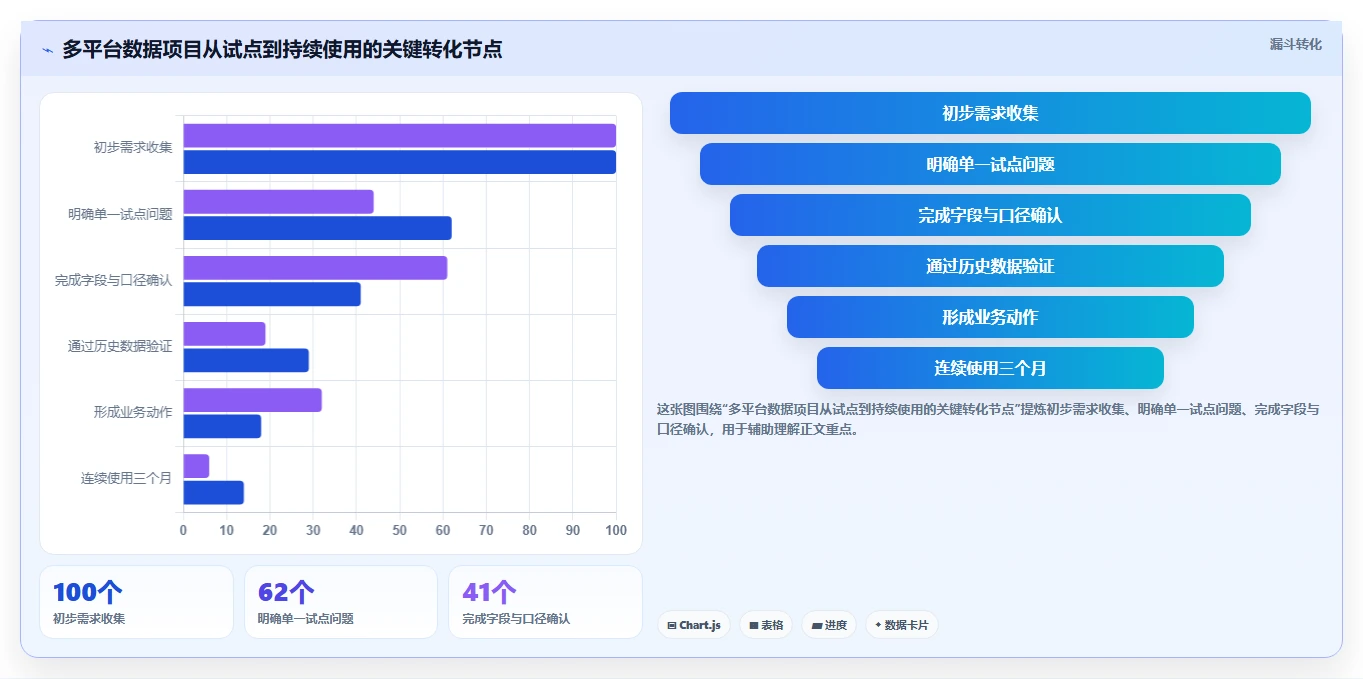1363x679 pixels.
Task: Click the y-axis label 初步需求收集
Action: pos(133,148)
